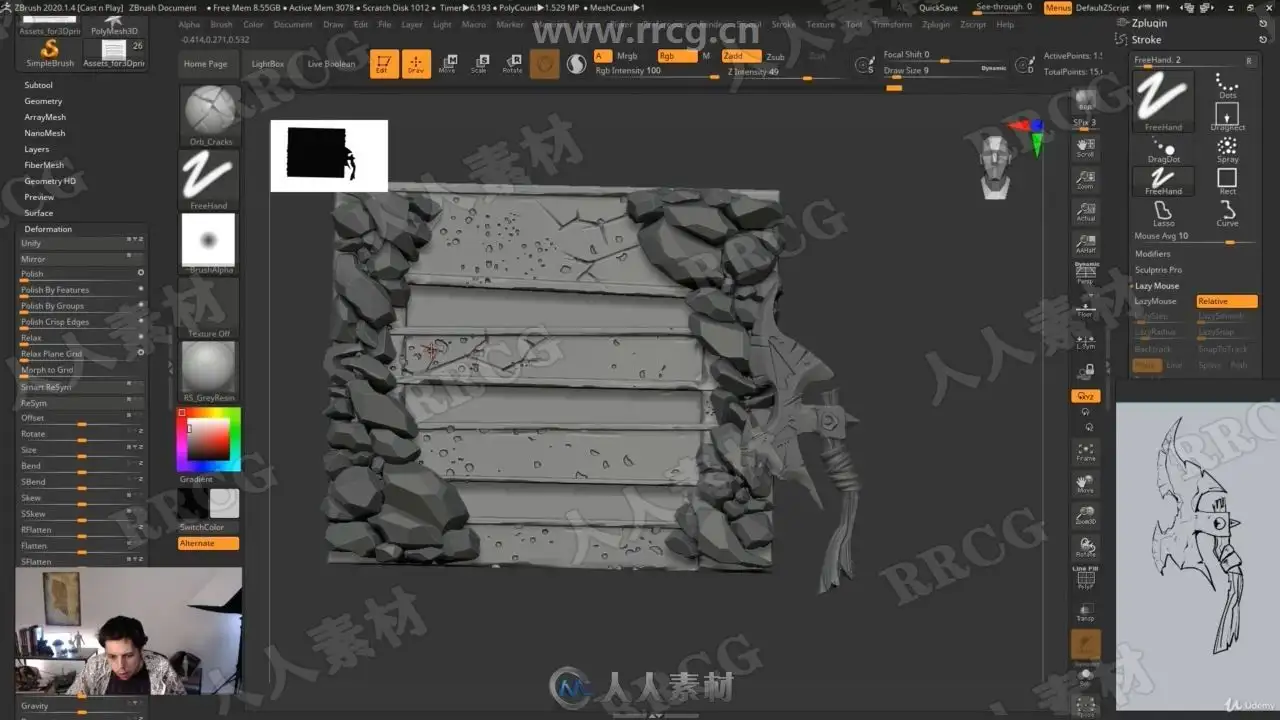This screenshot has width=1280, height=720.
Task: Toggle Zsub sculpt mode
Action: (x=775, y=57)
